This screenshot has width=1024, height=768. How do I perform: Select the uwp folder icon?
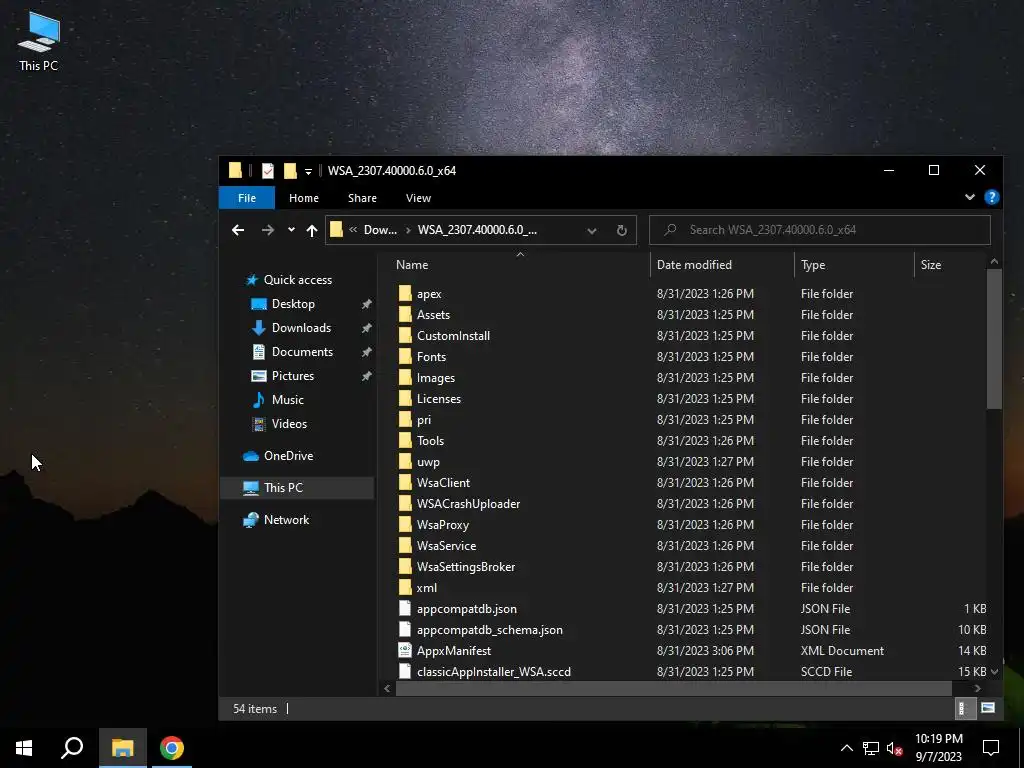tap(405, 462)
